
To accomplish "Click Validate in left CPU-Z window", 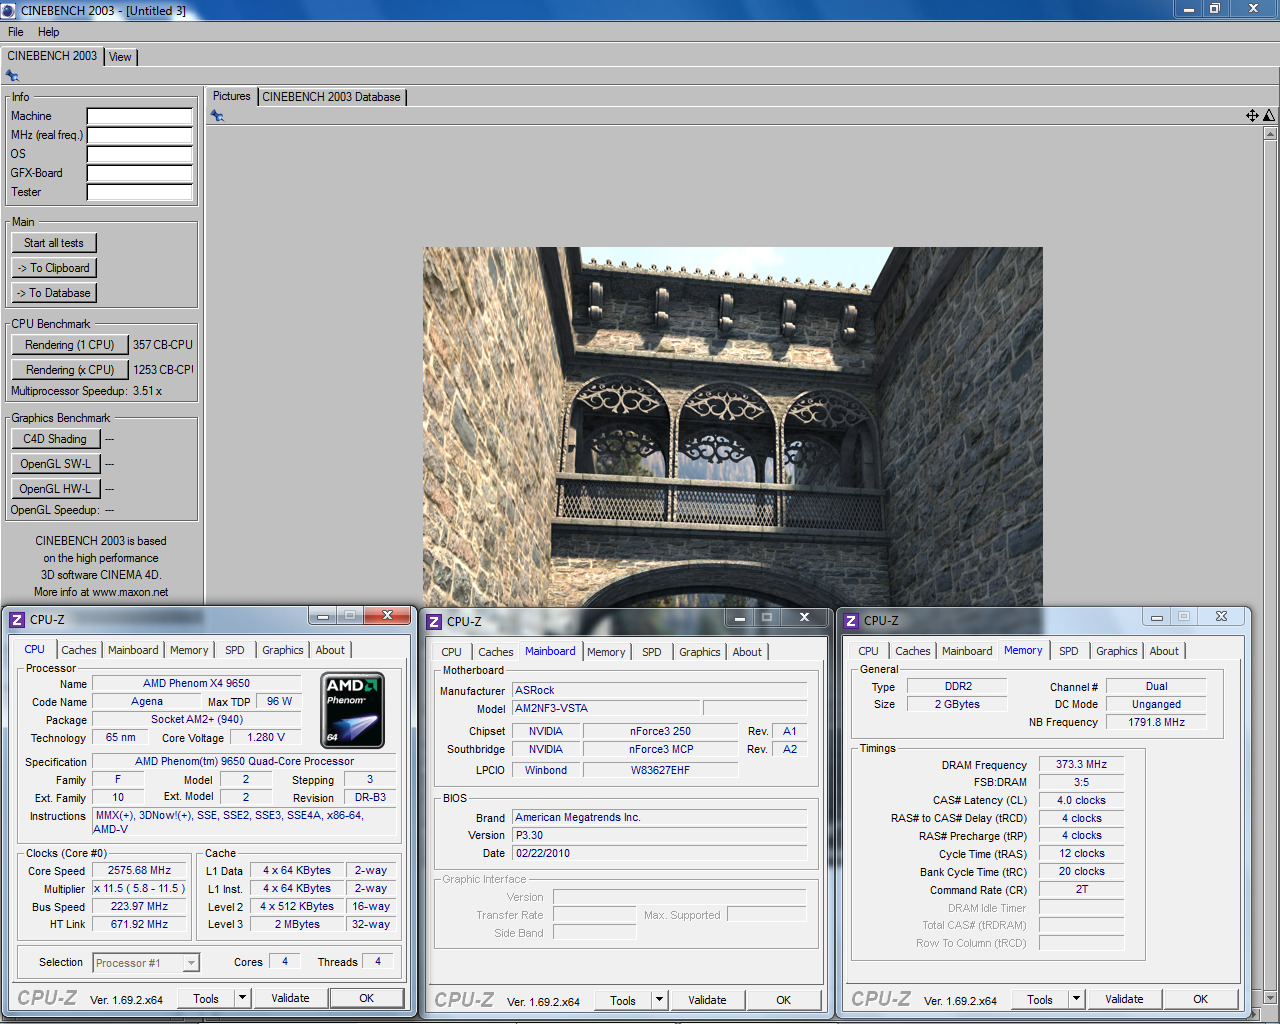I will (290, 998).
